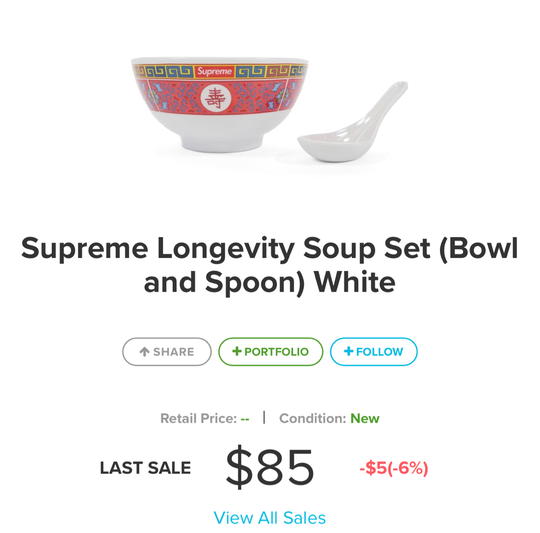
Task: Click the SHARE button label
Action: click(x=174, y=352)
